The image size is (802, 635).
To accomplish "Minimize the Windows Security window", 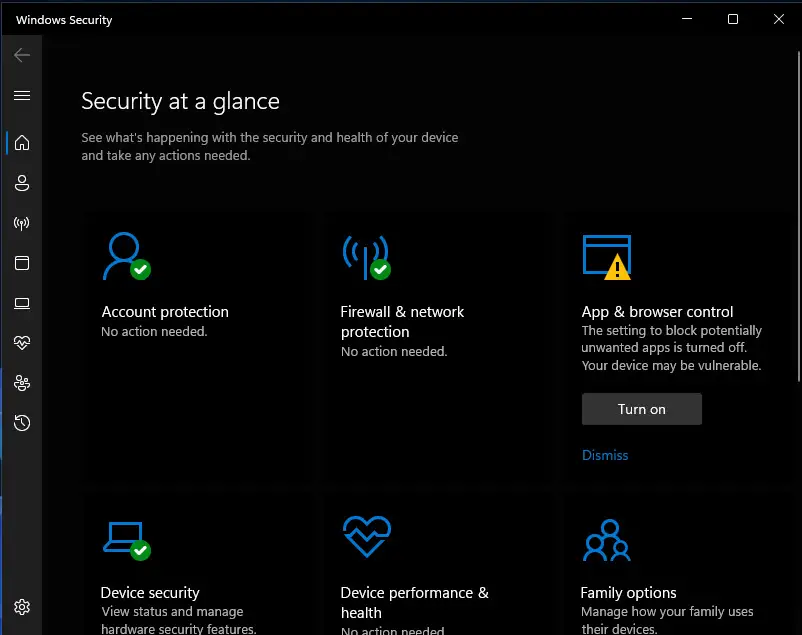I will [x=687, y=19].
